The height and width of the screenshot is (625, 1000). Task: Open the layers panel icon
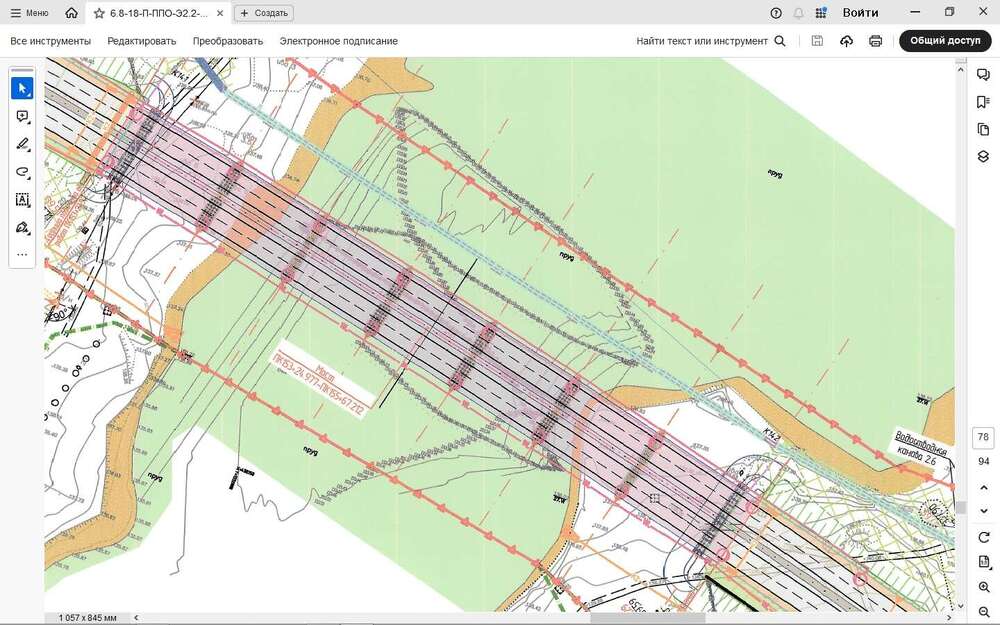point(983,156)
